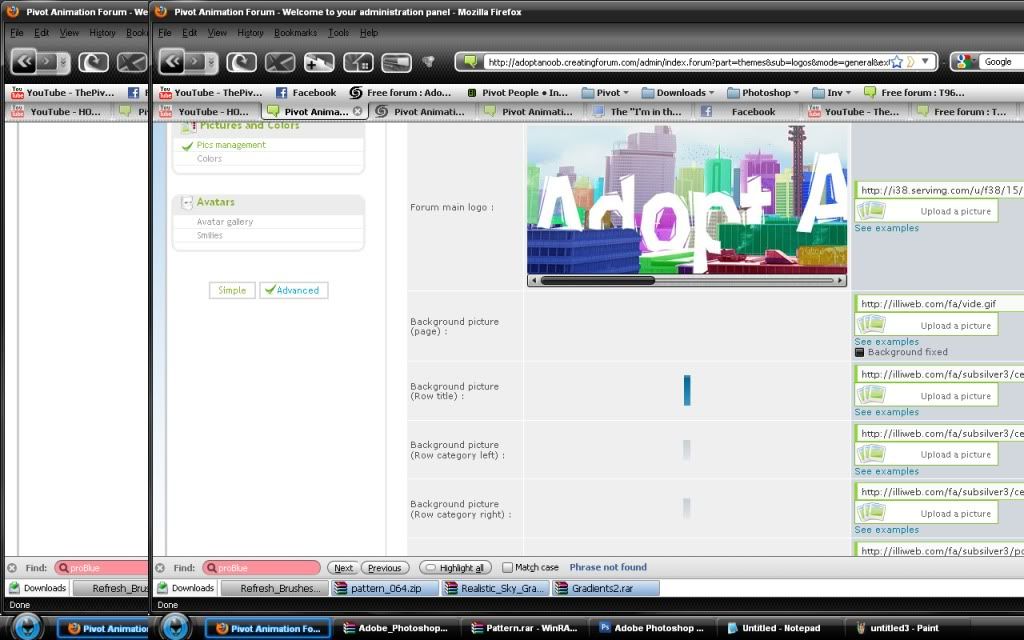Open the back/forward history dropdown in main window
The image size is (1024, 640).
coord(211,62)
